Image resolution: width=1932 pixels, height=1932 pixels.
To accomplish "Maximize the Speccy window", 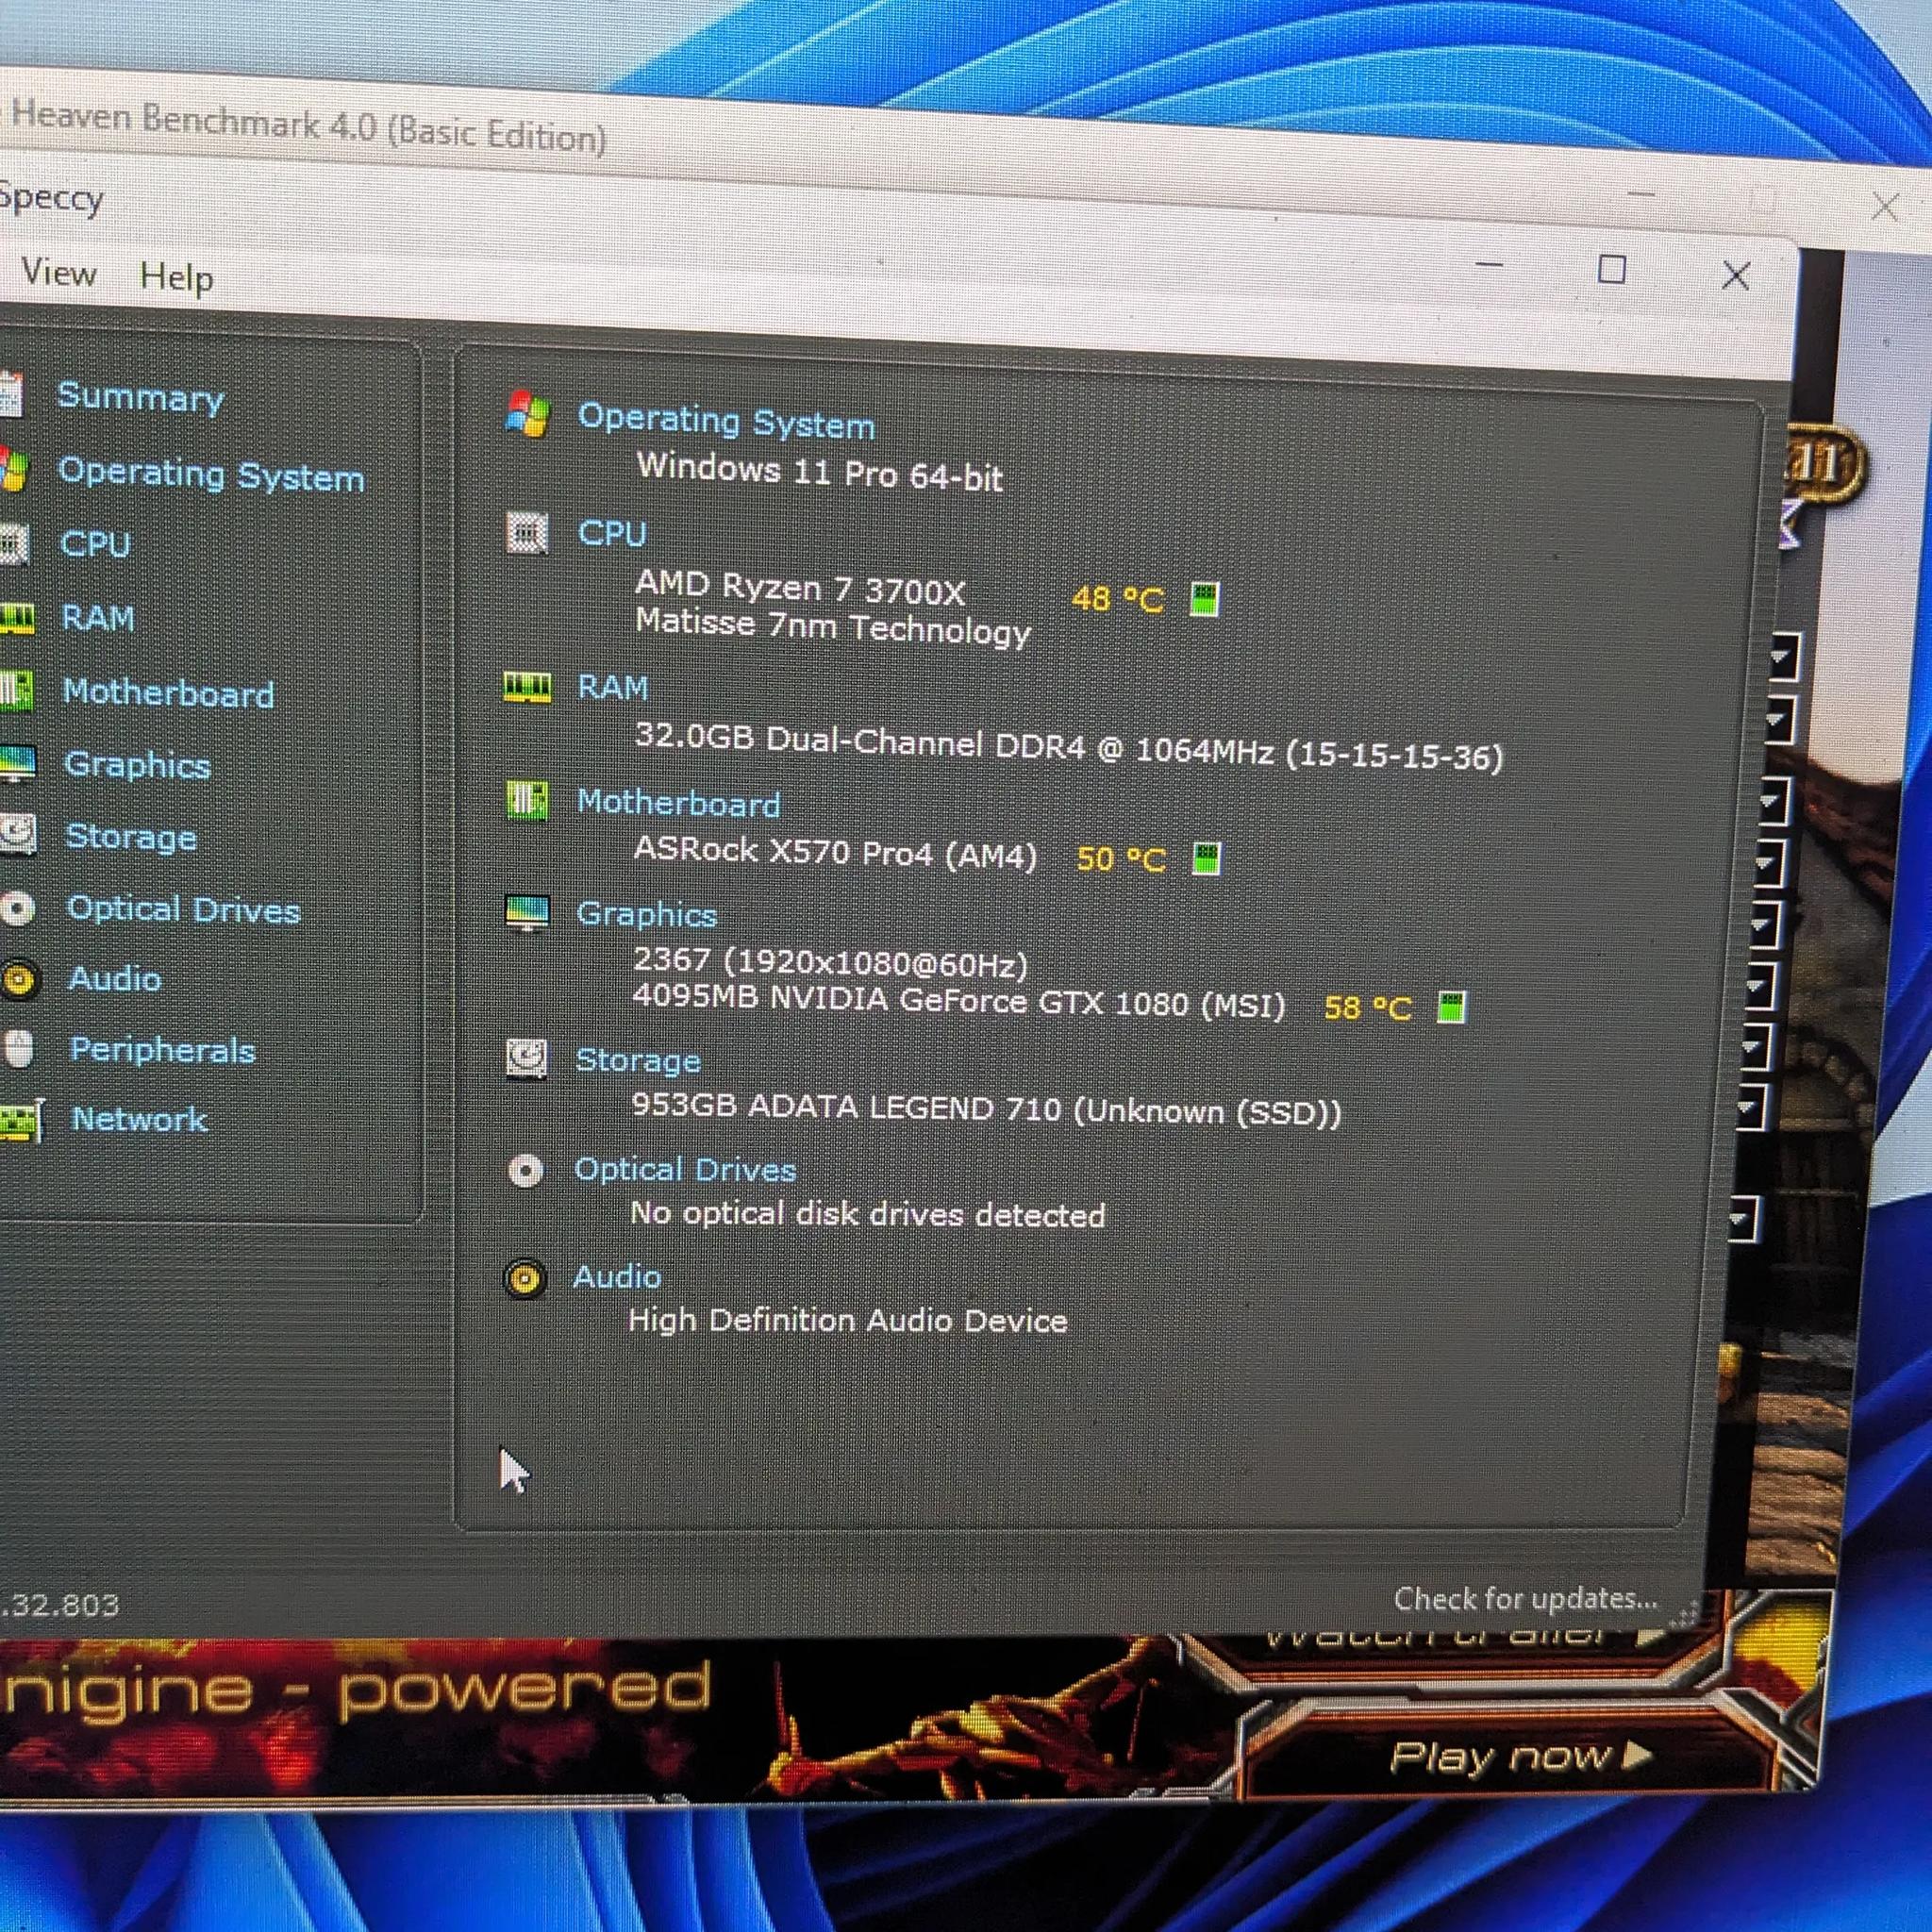I will (x=1612, y=269).
